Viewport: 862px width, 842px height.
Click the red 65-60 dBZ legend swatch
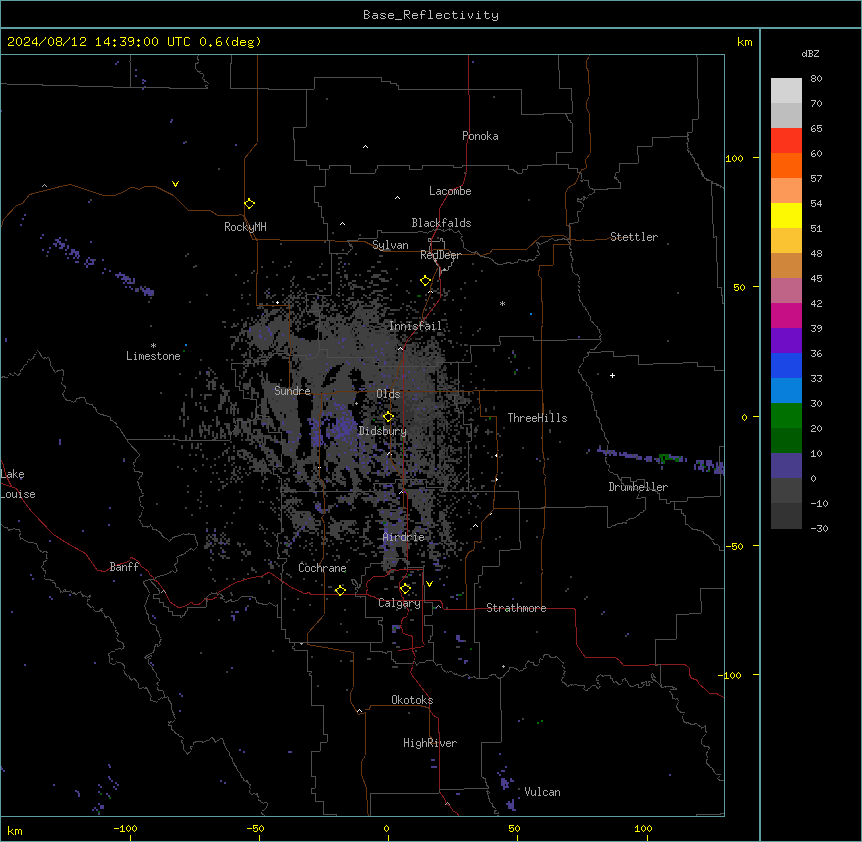tap(786, 141)
